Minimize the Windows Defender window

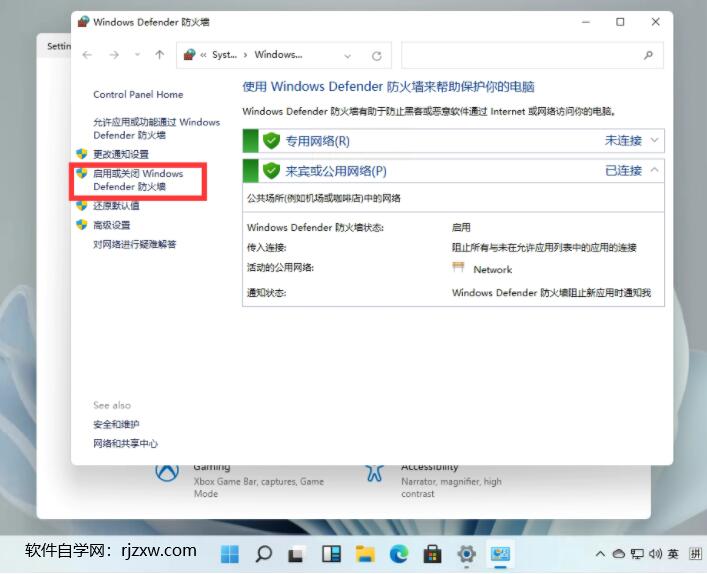586,22
